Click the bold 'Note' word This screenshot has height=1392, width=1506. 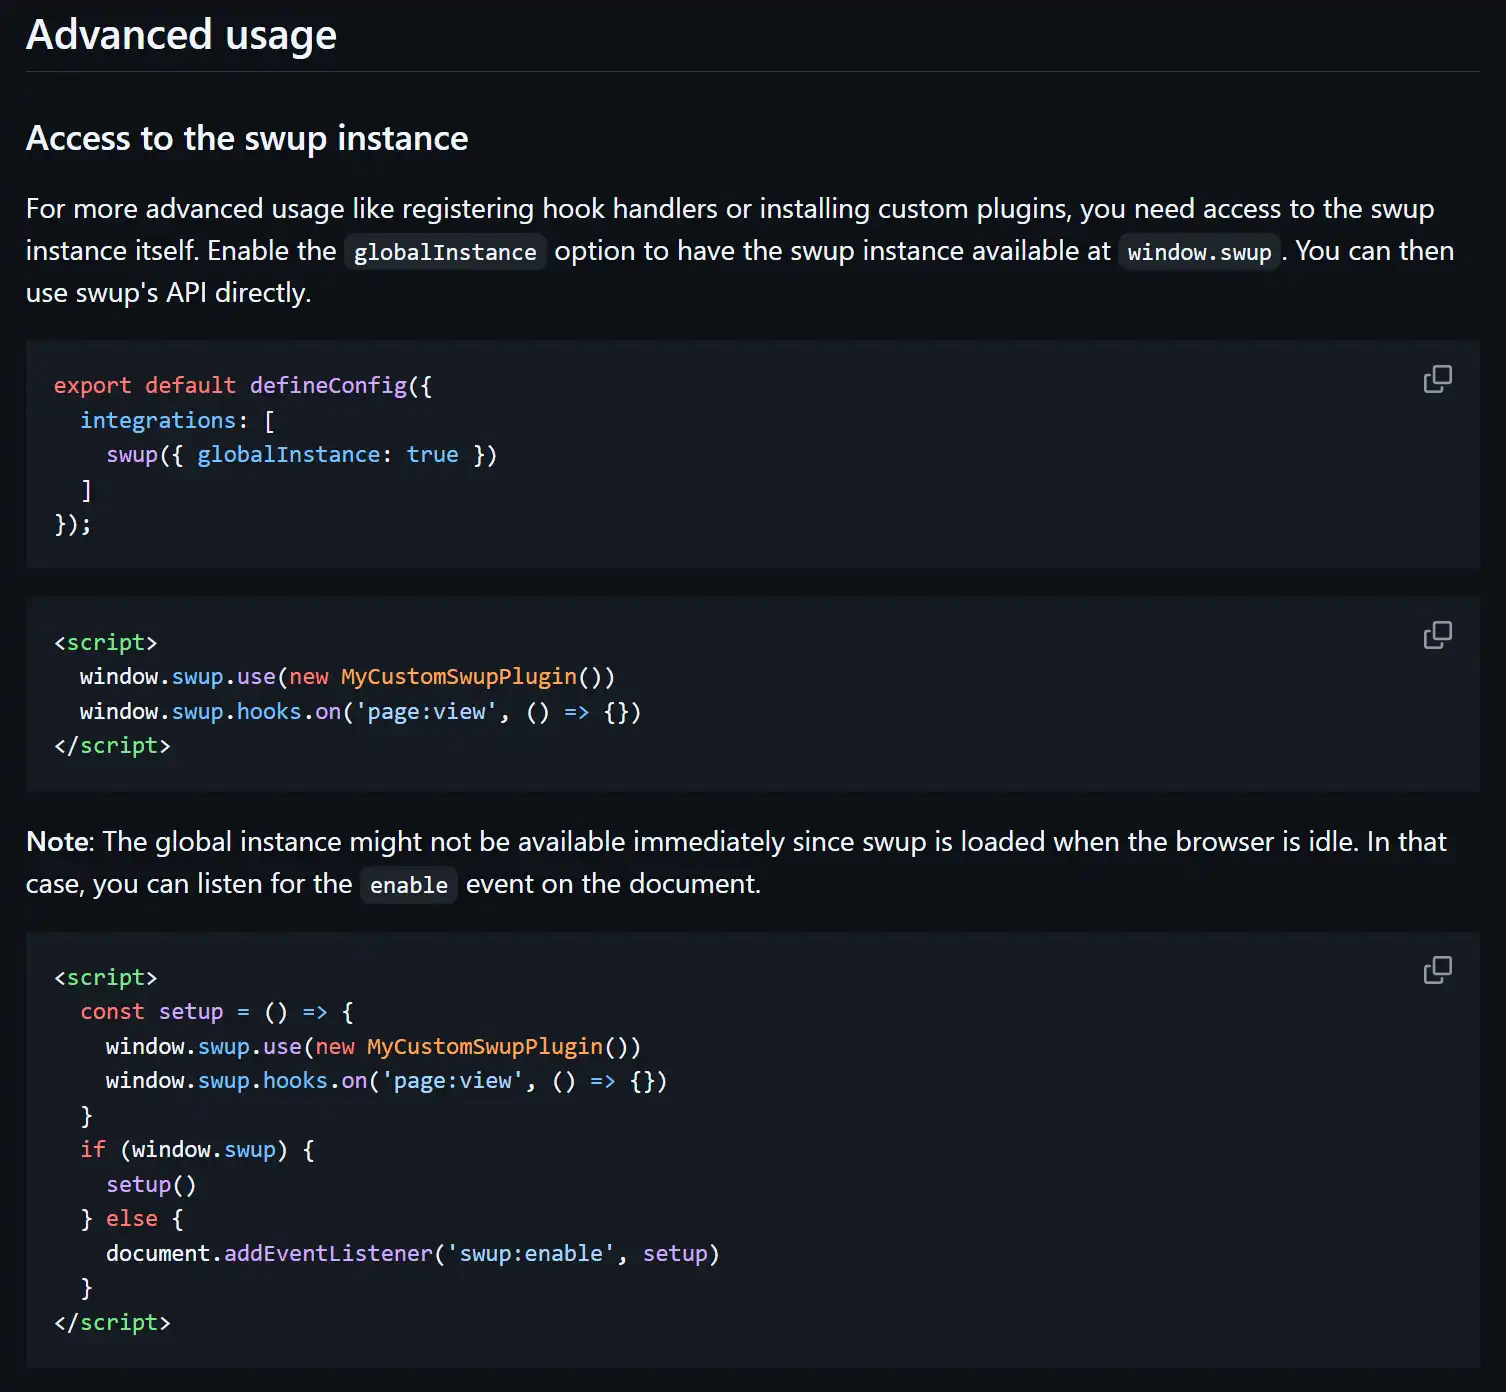pyautogui.click(x=58, y=842)
